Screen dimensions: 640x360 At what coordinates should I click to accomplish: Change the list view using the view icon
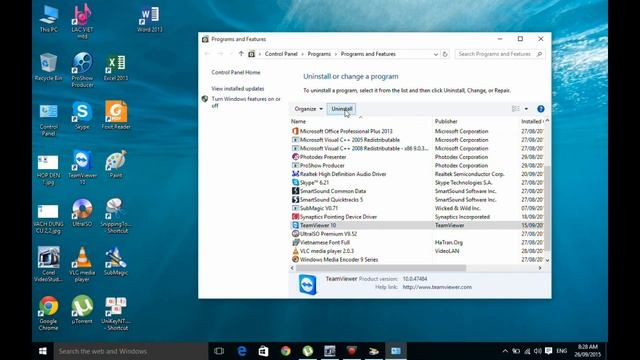coord(516,109)
